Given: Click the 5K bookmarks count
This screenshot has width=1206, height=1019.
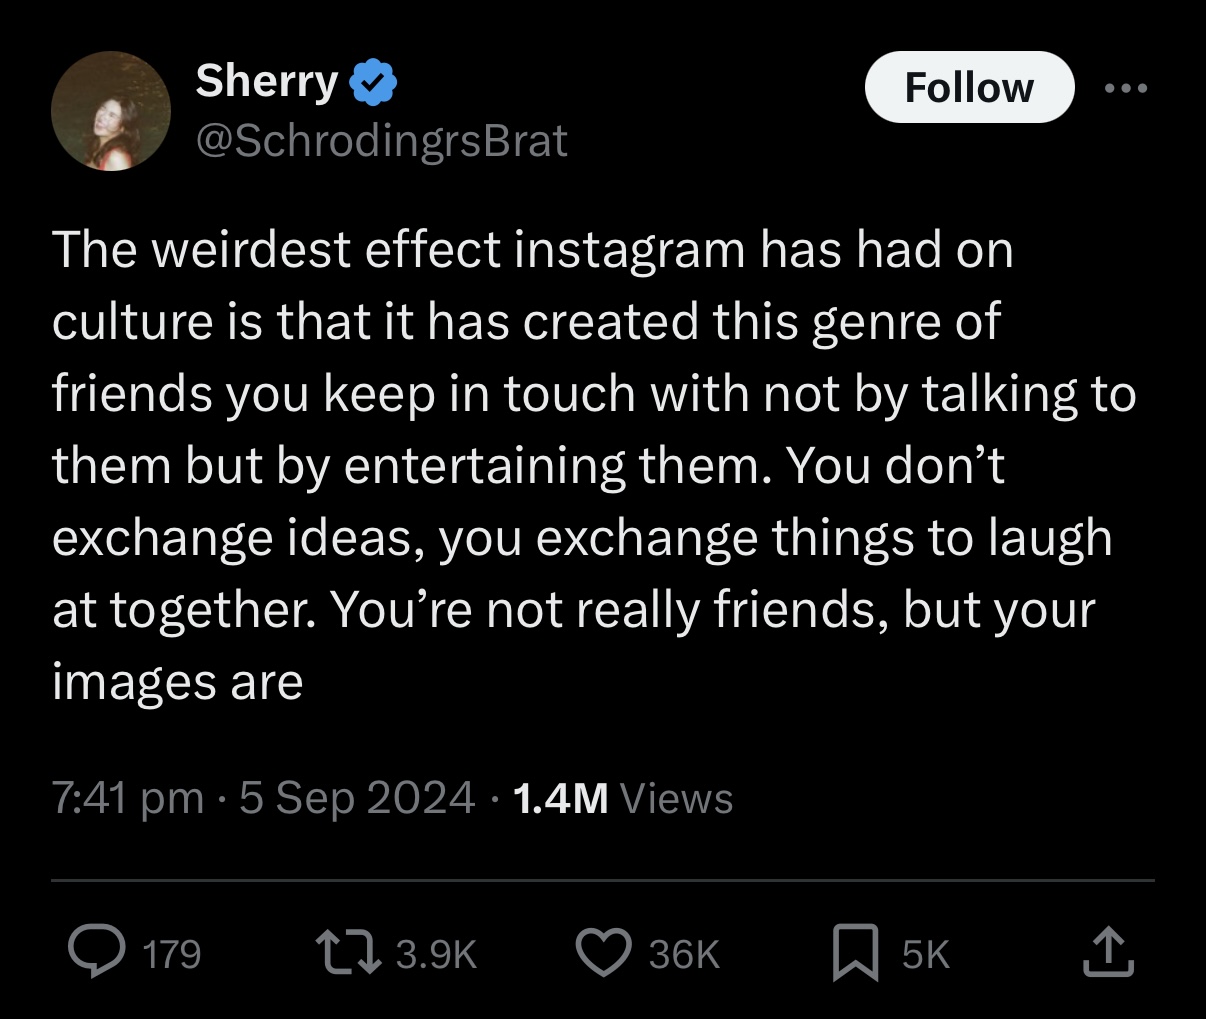Looking at the screenshot, I should tap(925, 954).
